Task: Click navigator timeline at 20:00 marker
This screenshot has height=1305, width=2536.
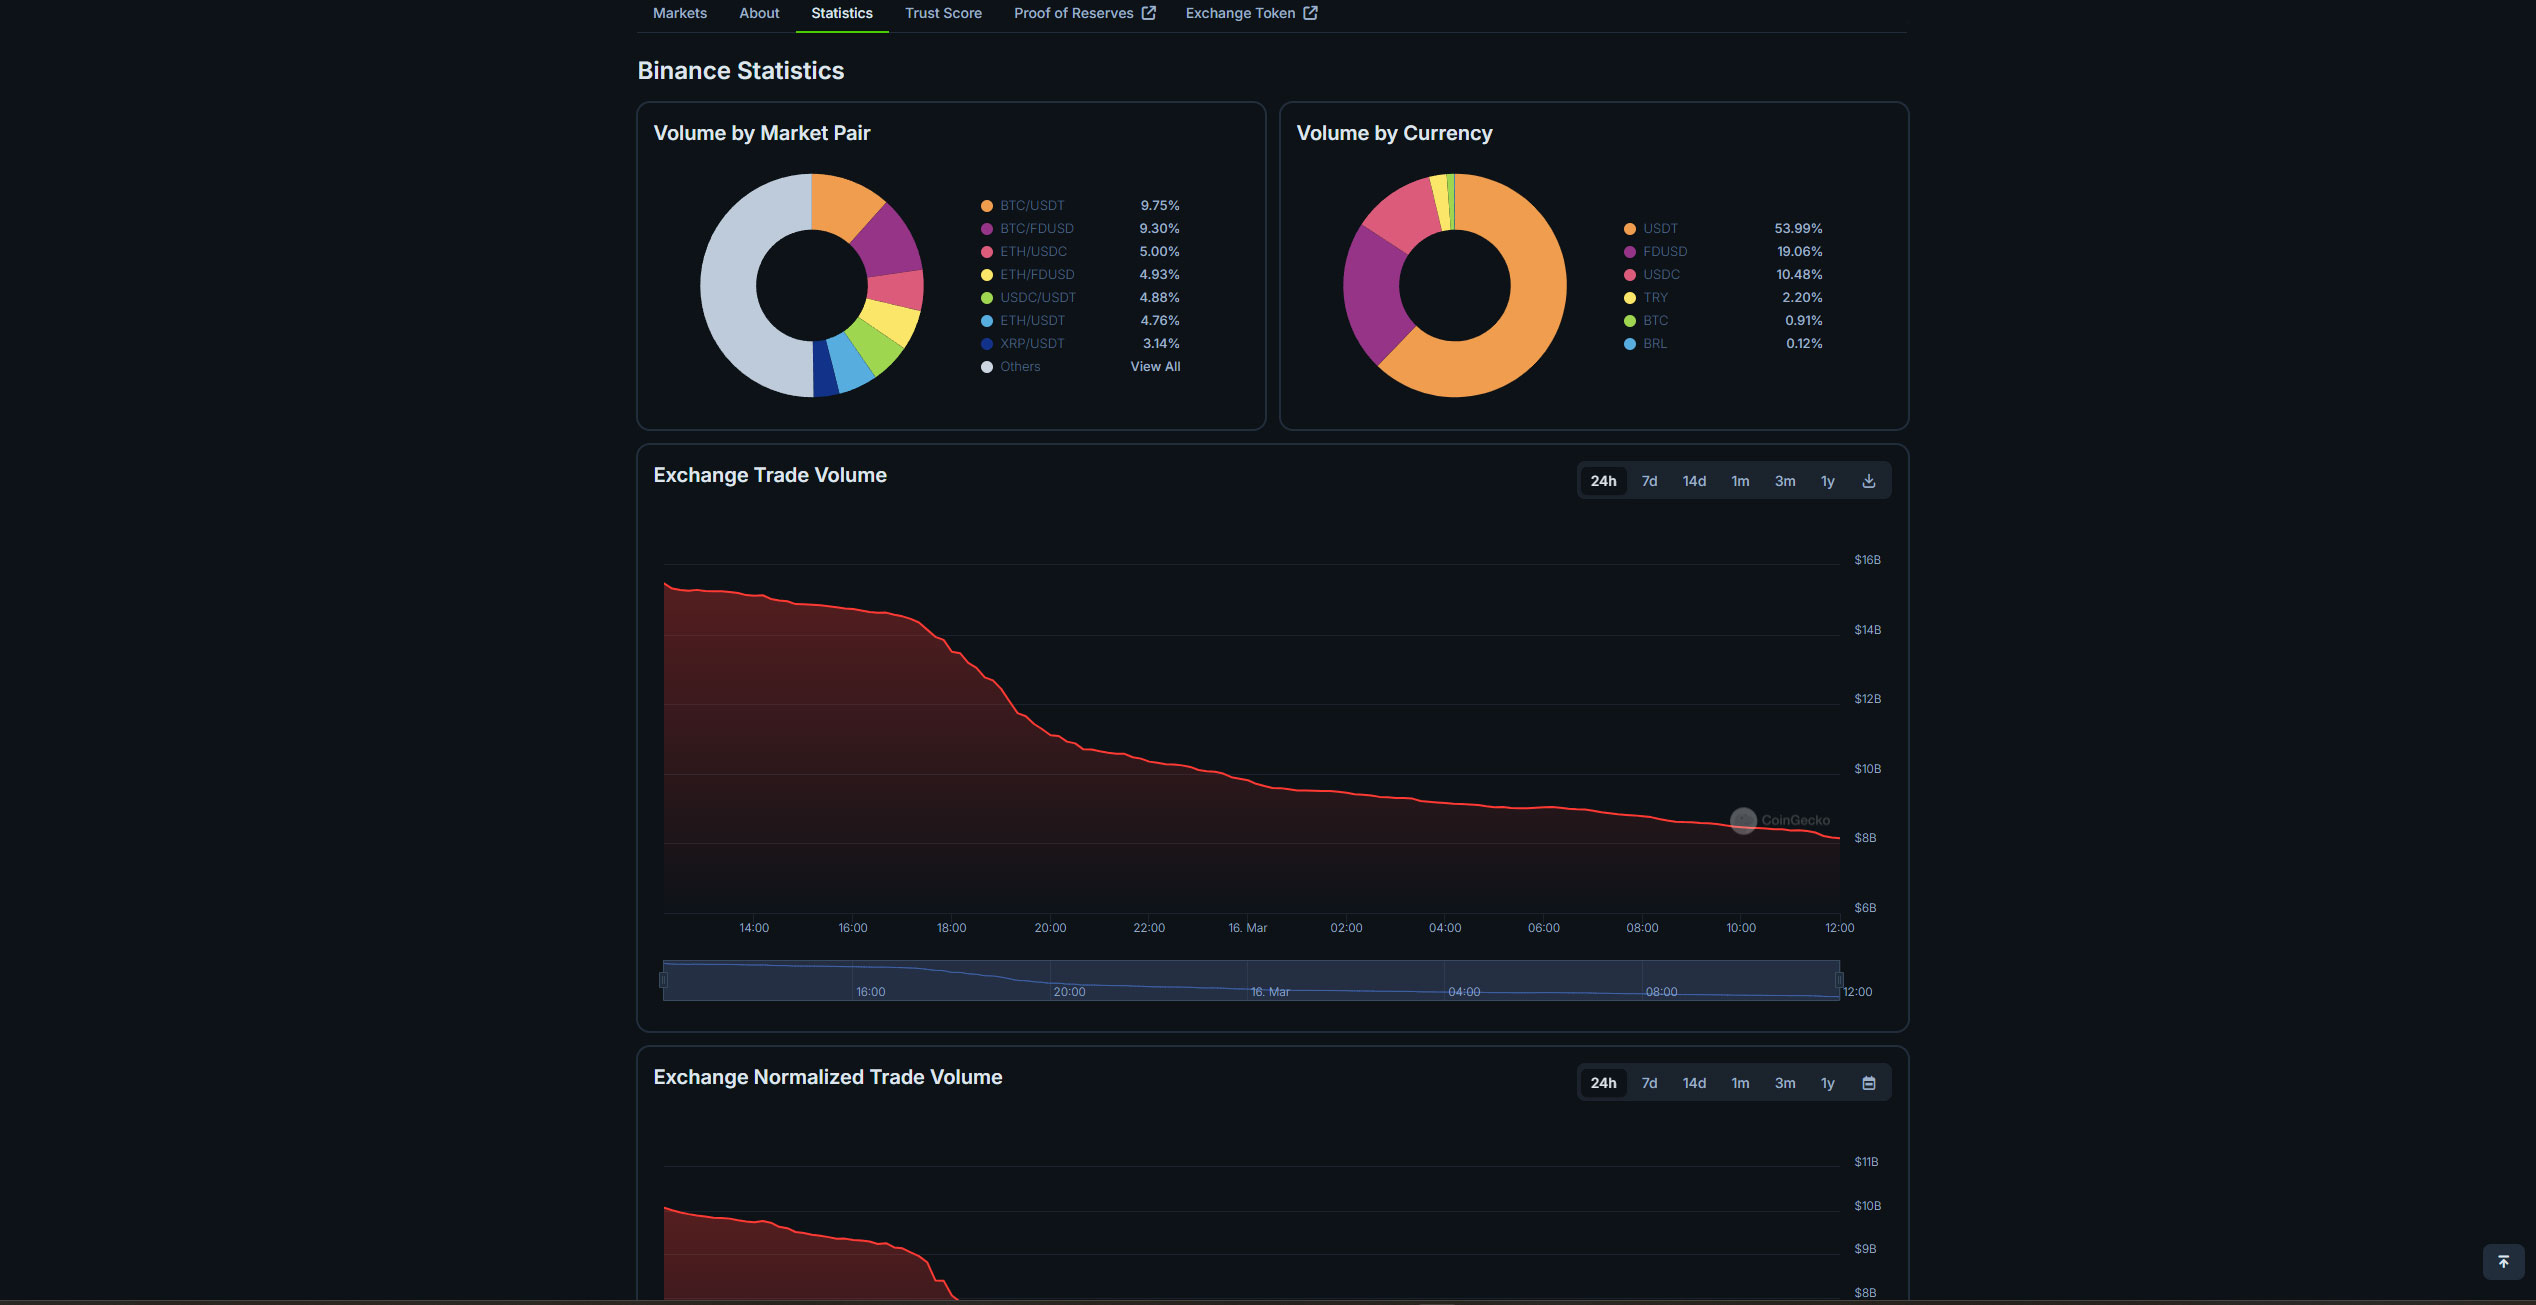Action: click(1069, 992)
